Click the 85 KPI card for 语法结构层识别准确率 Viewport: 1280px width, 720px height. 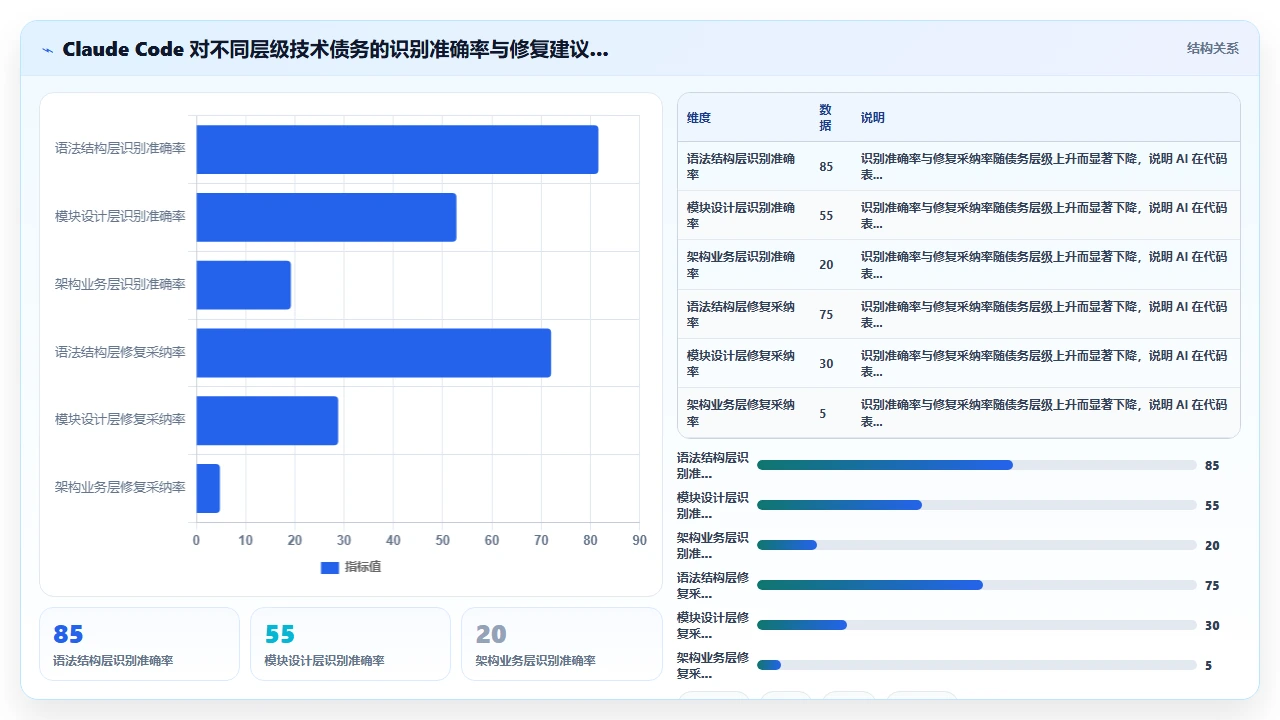click(x=140, y=644)
